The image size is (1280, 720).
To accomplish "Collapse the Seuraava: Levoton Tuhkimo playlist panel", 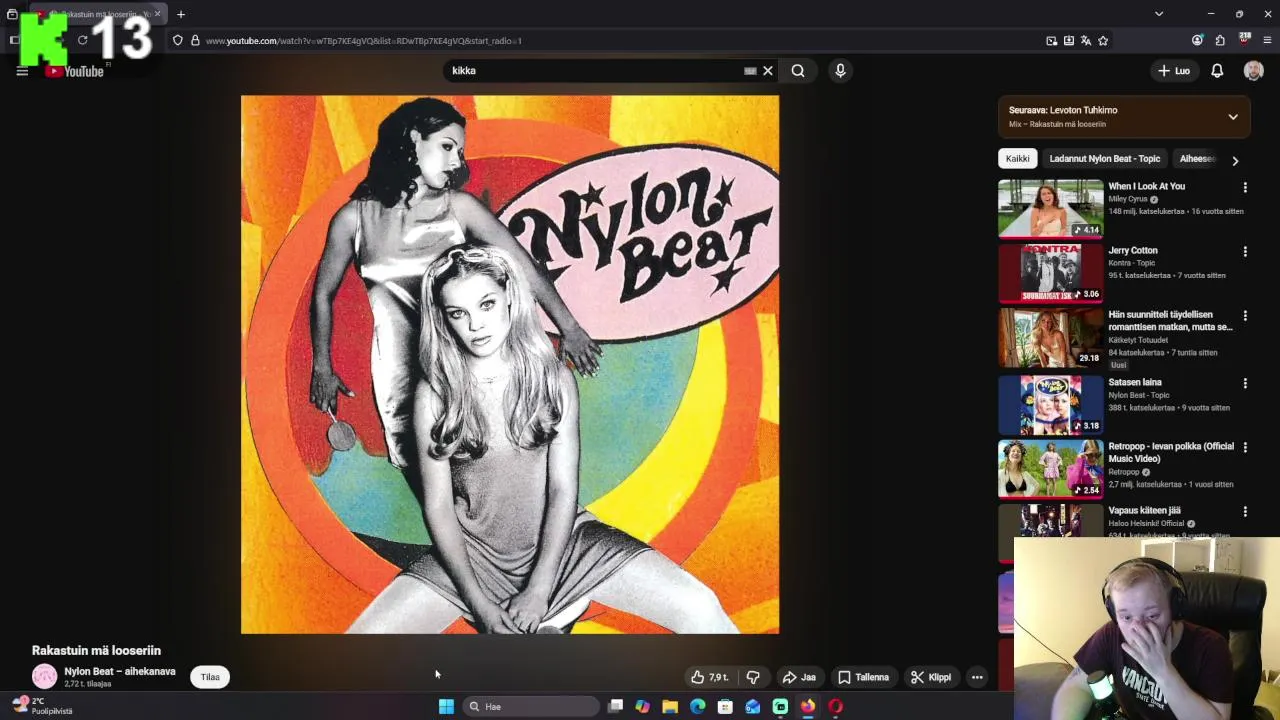I will pyautogui.click(x=1233, y=117).
